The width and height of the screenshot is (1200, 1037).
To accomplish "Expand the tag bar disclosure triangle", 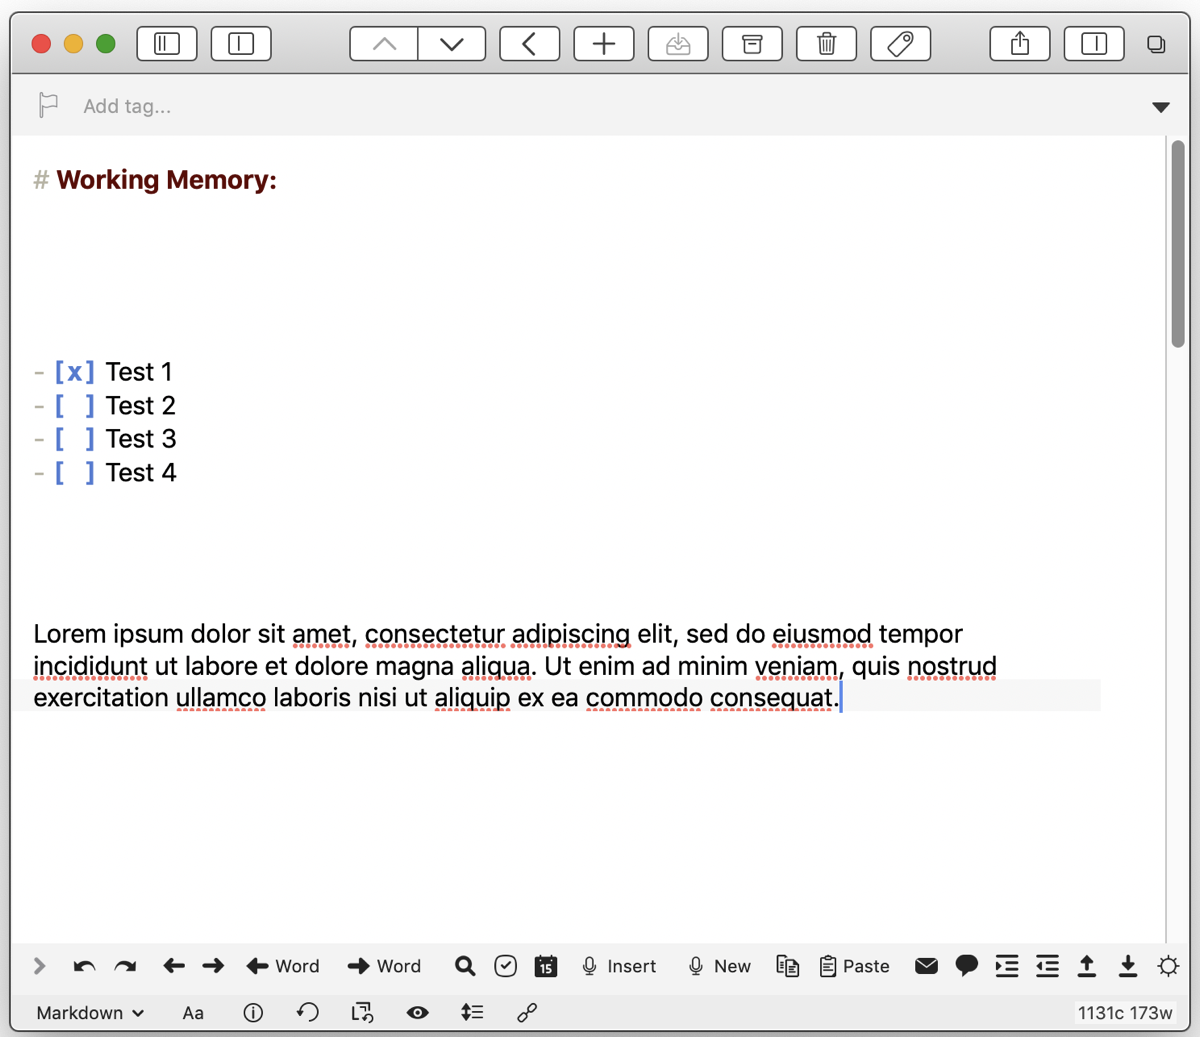I will pos(1160,107).
